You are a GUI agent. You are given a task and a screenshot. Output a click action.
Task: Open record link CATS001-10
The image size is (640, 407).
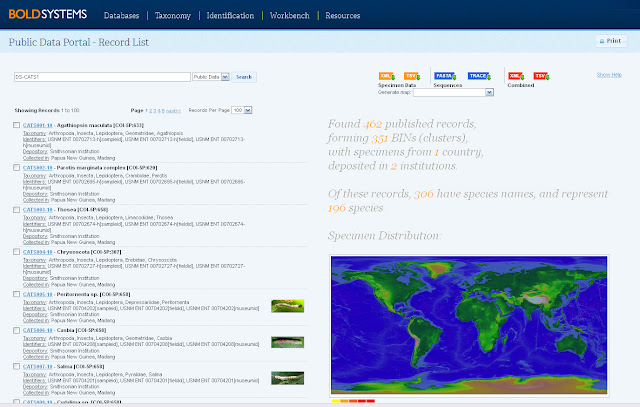(x=38, y=125)
